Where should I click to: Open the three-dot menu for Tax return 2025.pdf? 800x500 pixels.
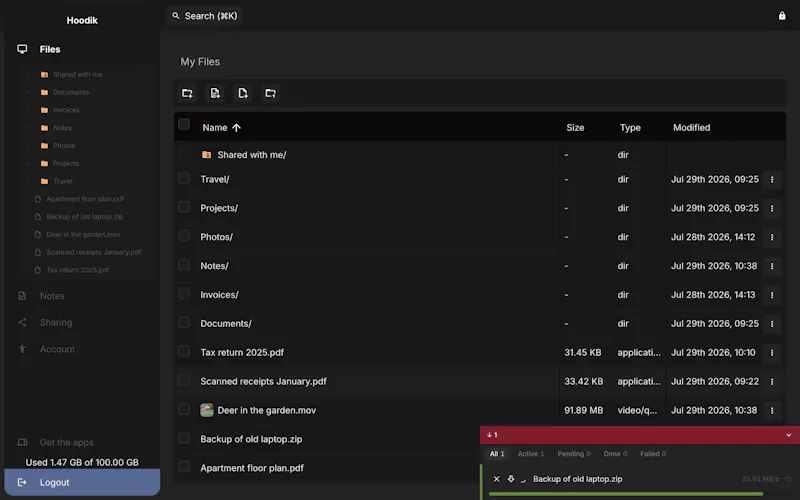coord(772,353)
